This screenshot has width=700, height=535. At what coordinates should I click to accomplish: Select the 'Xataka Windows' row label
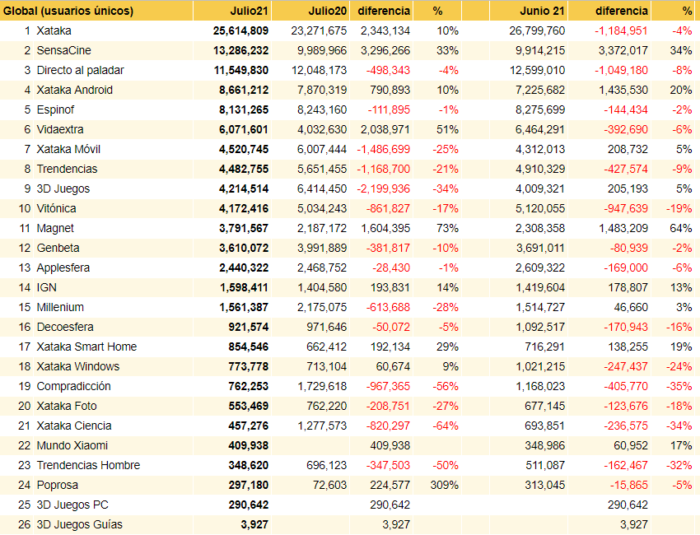click(78, 367)
